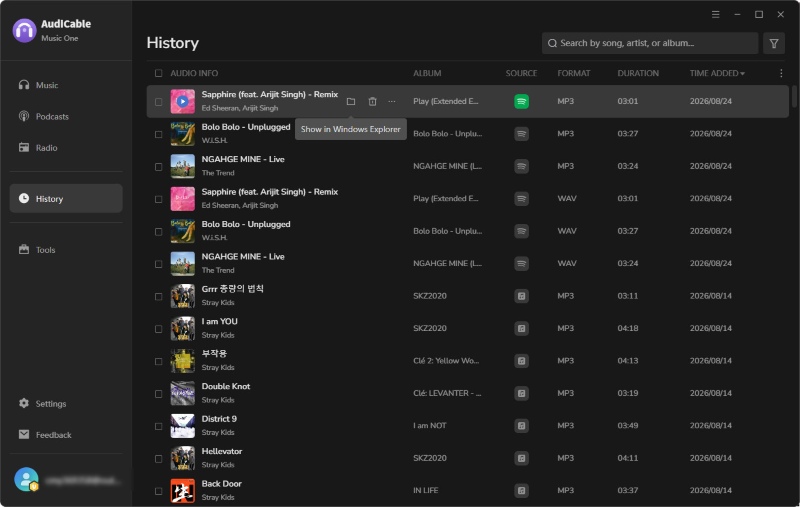Click the source icon for Hellevator
The image size is (800, 507).
tap(521, 458)
